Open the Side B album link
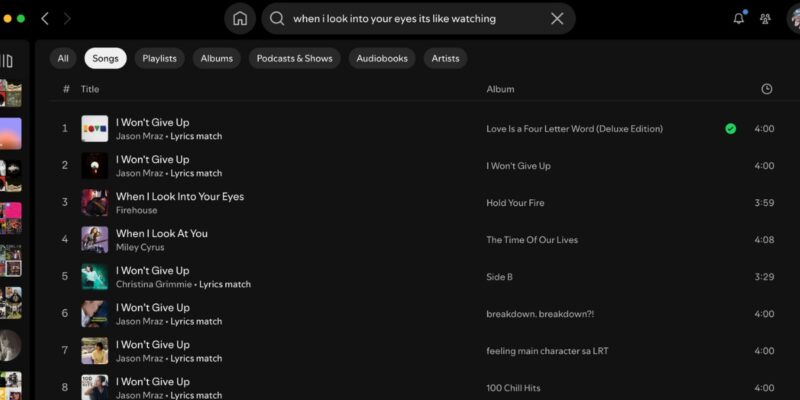The image size is (800, 400). pyautogui.click(x=499, y=277)
